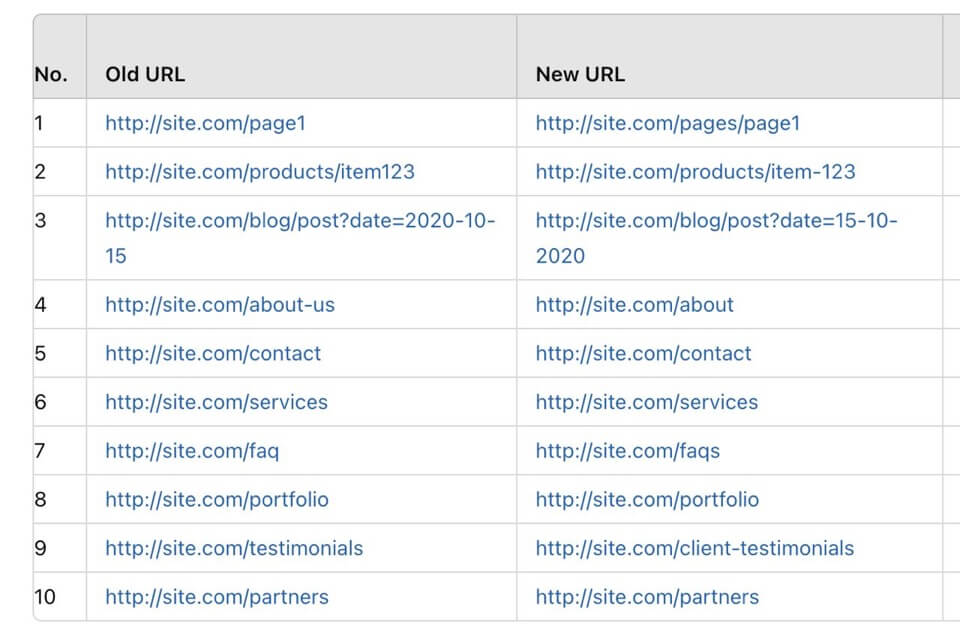The width and height of the screenshot is (960, 635).
Task: Visit the site.com/faqs link
Action: point(628,451)
